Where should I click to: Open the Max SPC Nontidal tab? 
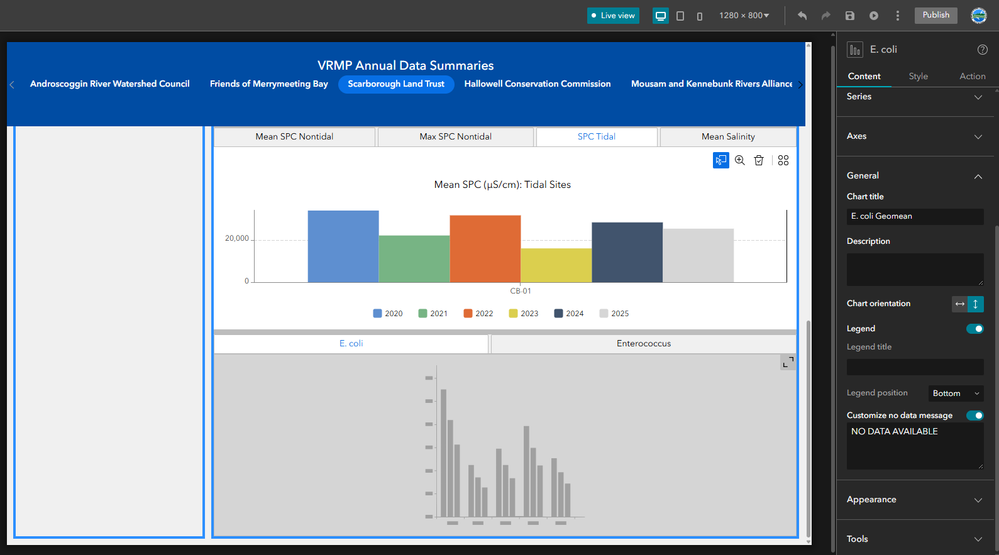(x=456, y=137)
